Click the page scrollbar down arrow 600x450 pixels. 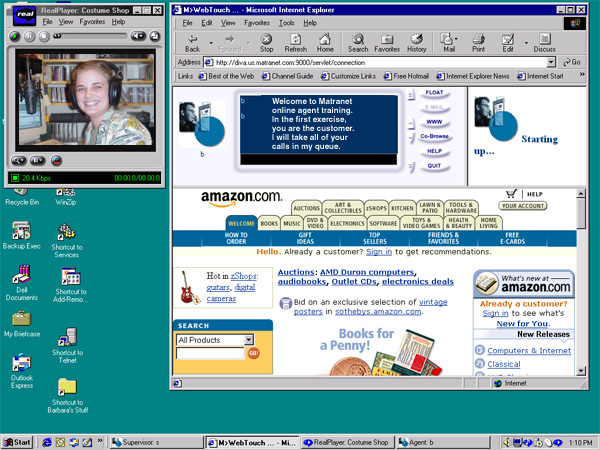(581, 370)
